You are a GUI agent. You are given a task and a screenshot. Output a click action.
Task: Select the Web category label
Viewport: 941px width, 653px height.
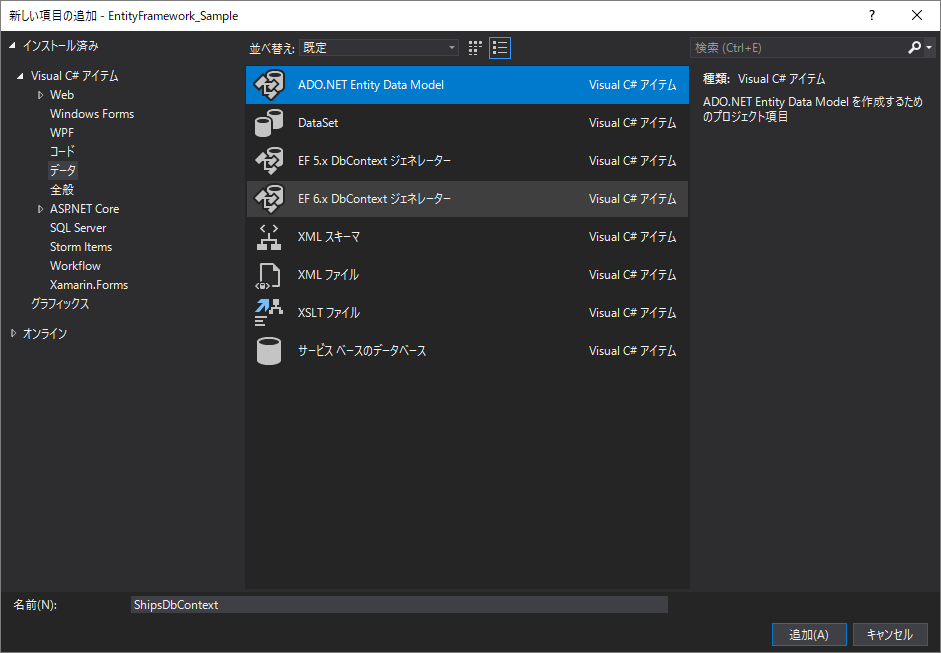click(62, 95)
